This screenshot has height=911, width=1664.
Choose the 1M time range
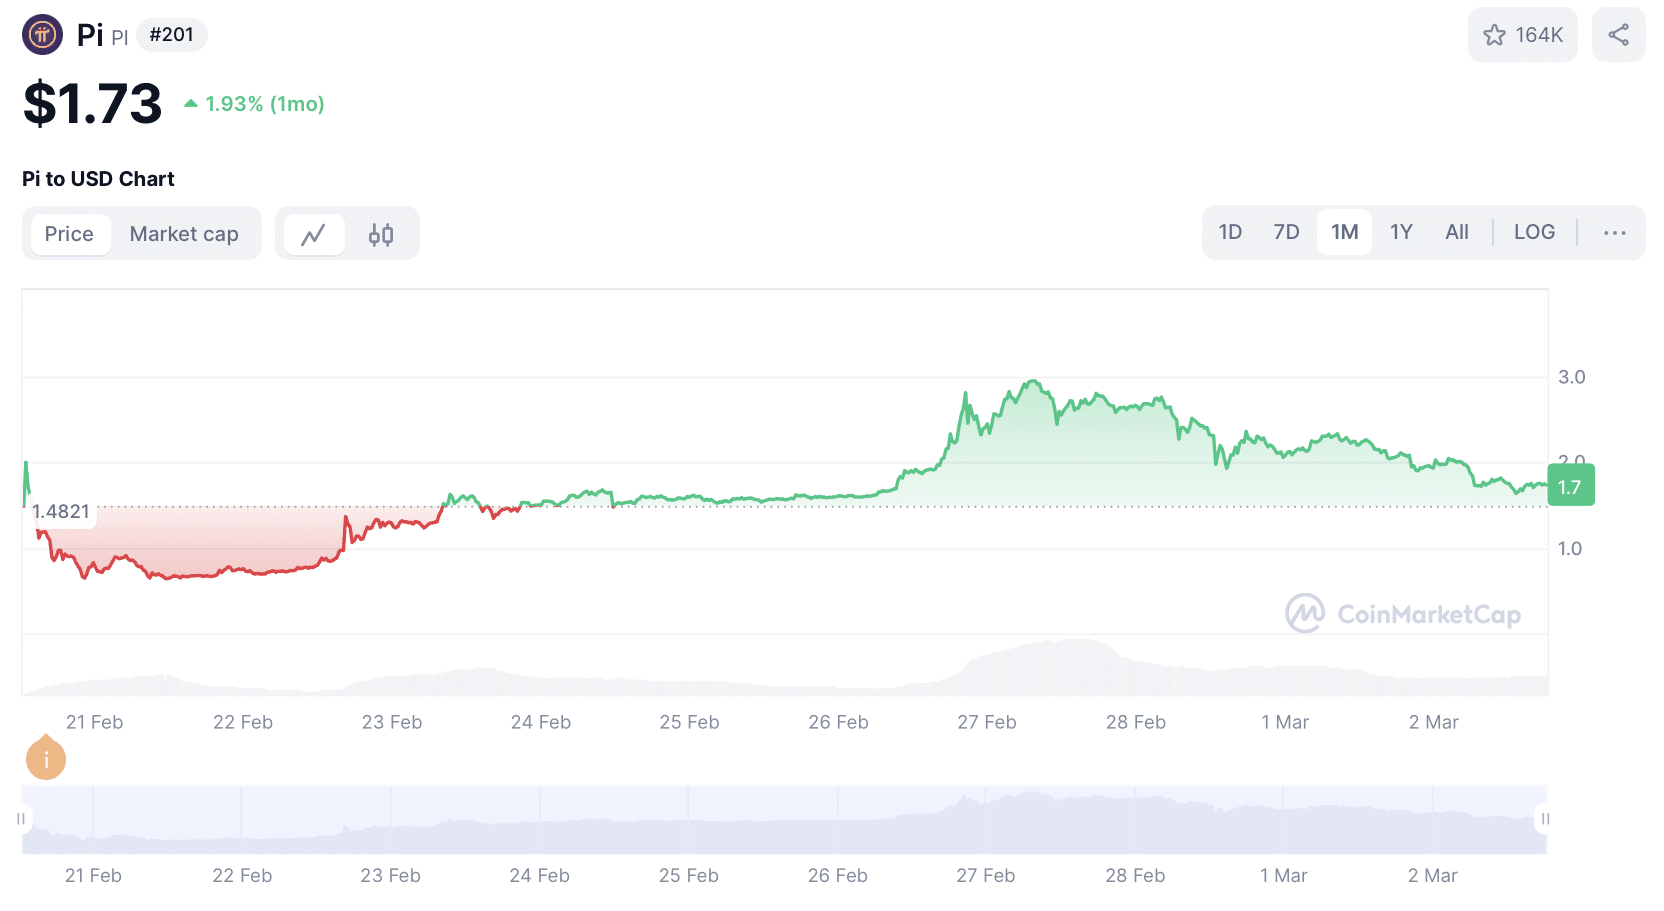pyautogui.click(x=1344, y=232)
